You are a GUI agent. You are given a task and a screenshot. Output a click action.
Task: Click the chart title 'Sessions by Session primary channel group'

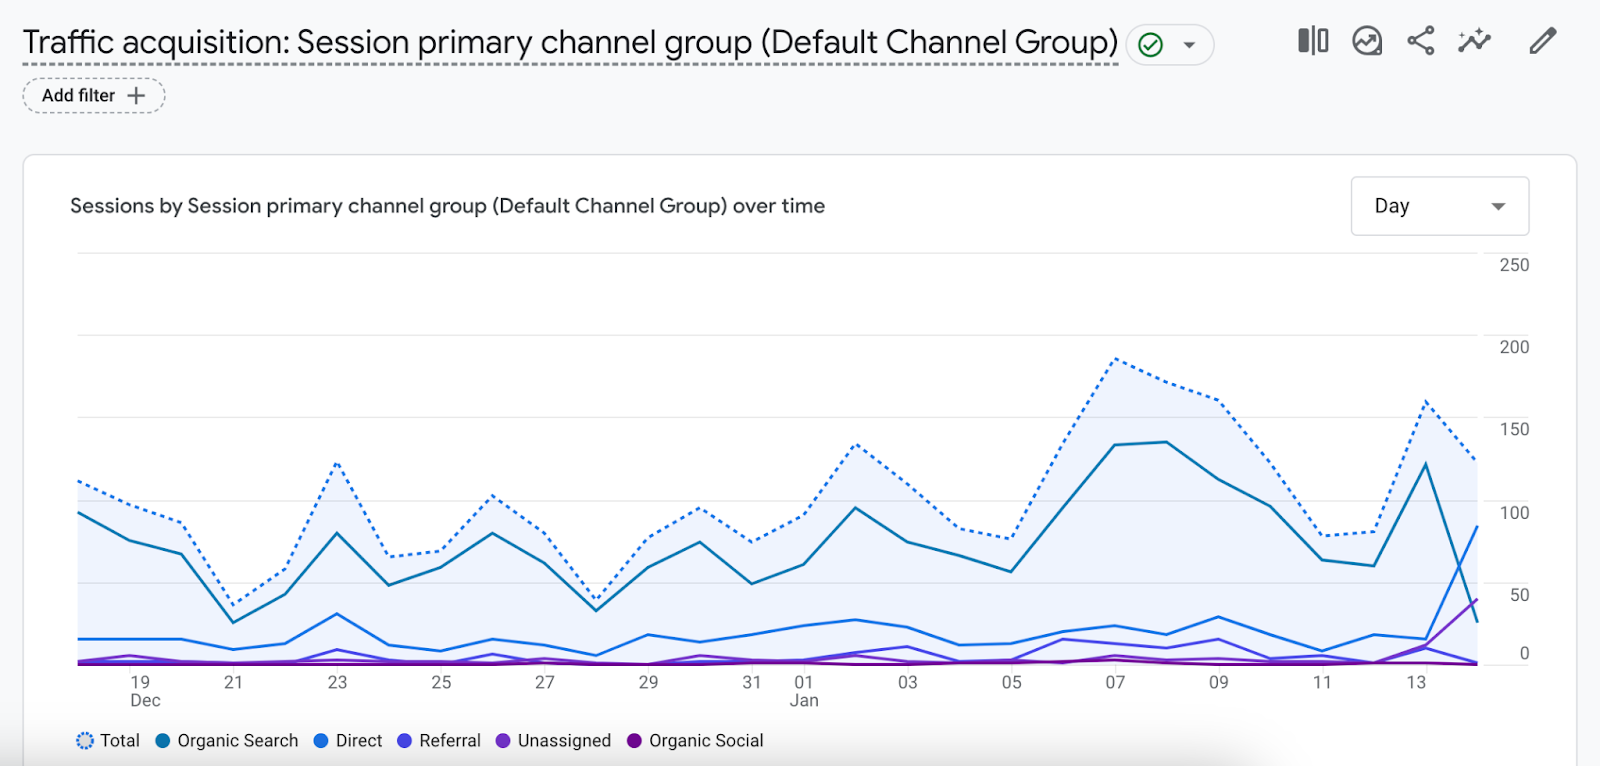[x=447, y=206]
